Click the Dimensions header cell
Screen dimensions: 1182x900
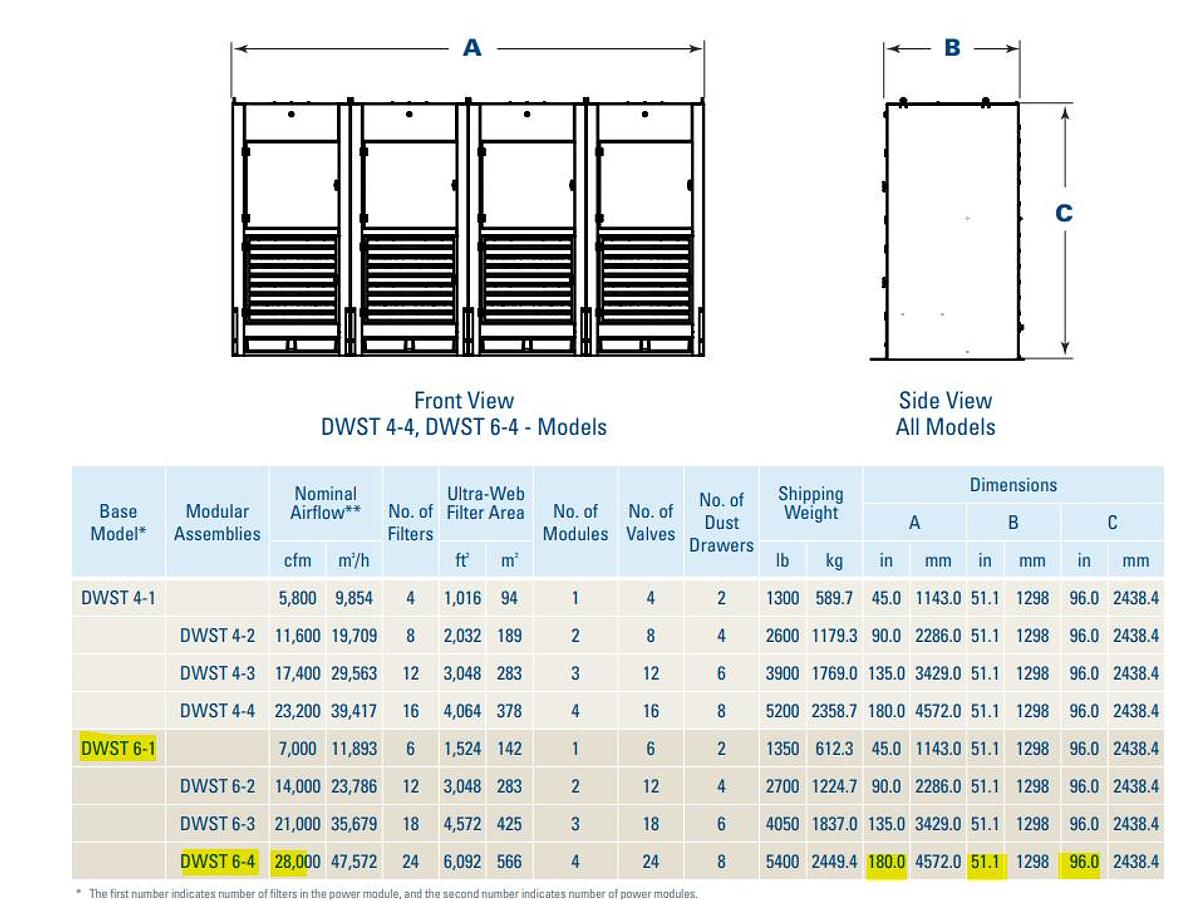[x=1014, y=484]
